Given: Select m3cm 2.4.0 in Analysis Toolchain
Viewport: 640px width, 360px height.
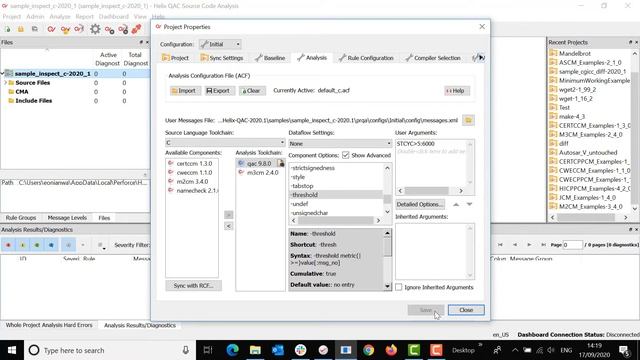Looking at the screenshot, I should pyautogui.click(x=260, y=173).
